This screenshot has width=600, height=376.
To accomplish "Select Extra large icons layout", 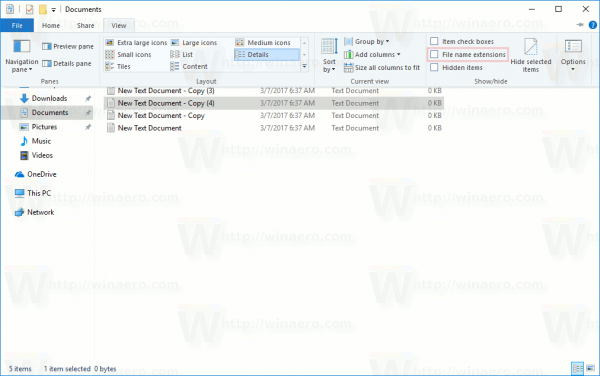I will (x=136, y=42).
